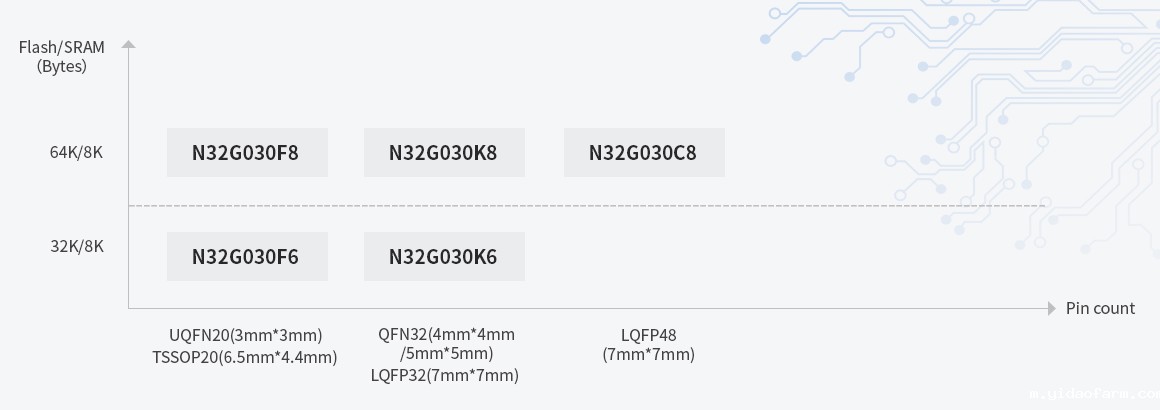The image size is (1160, 410).
Task: Click the upward Y-axis arrowhead
Action: pos(128,45)
